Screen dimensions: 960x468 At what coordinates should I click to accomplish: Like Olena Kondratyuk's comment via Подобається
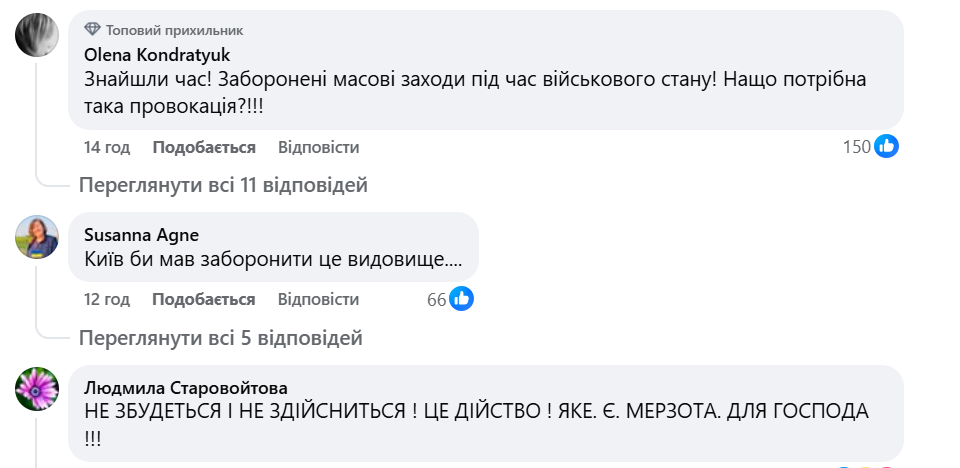point(204,147)
